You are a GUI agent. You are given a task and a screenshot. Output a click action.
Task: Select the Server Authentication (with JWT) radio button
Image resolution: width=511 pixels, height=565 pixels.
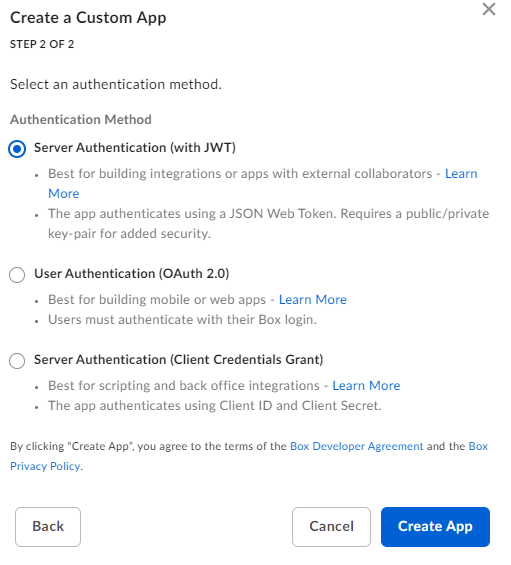(x=17, y=149)
